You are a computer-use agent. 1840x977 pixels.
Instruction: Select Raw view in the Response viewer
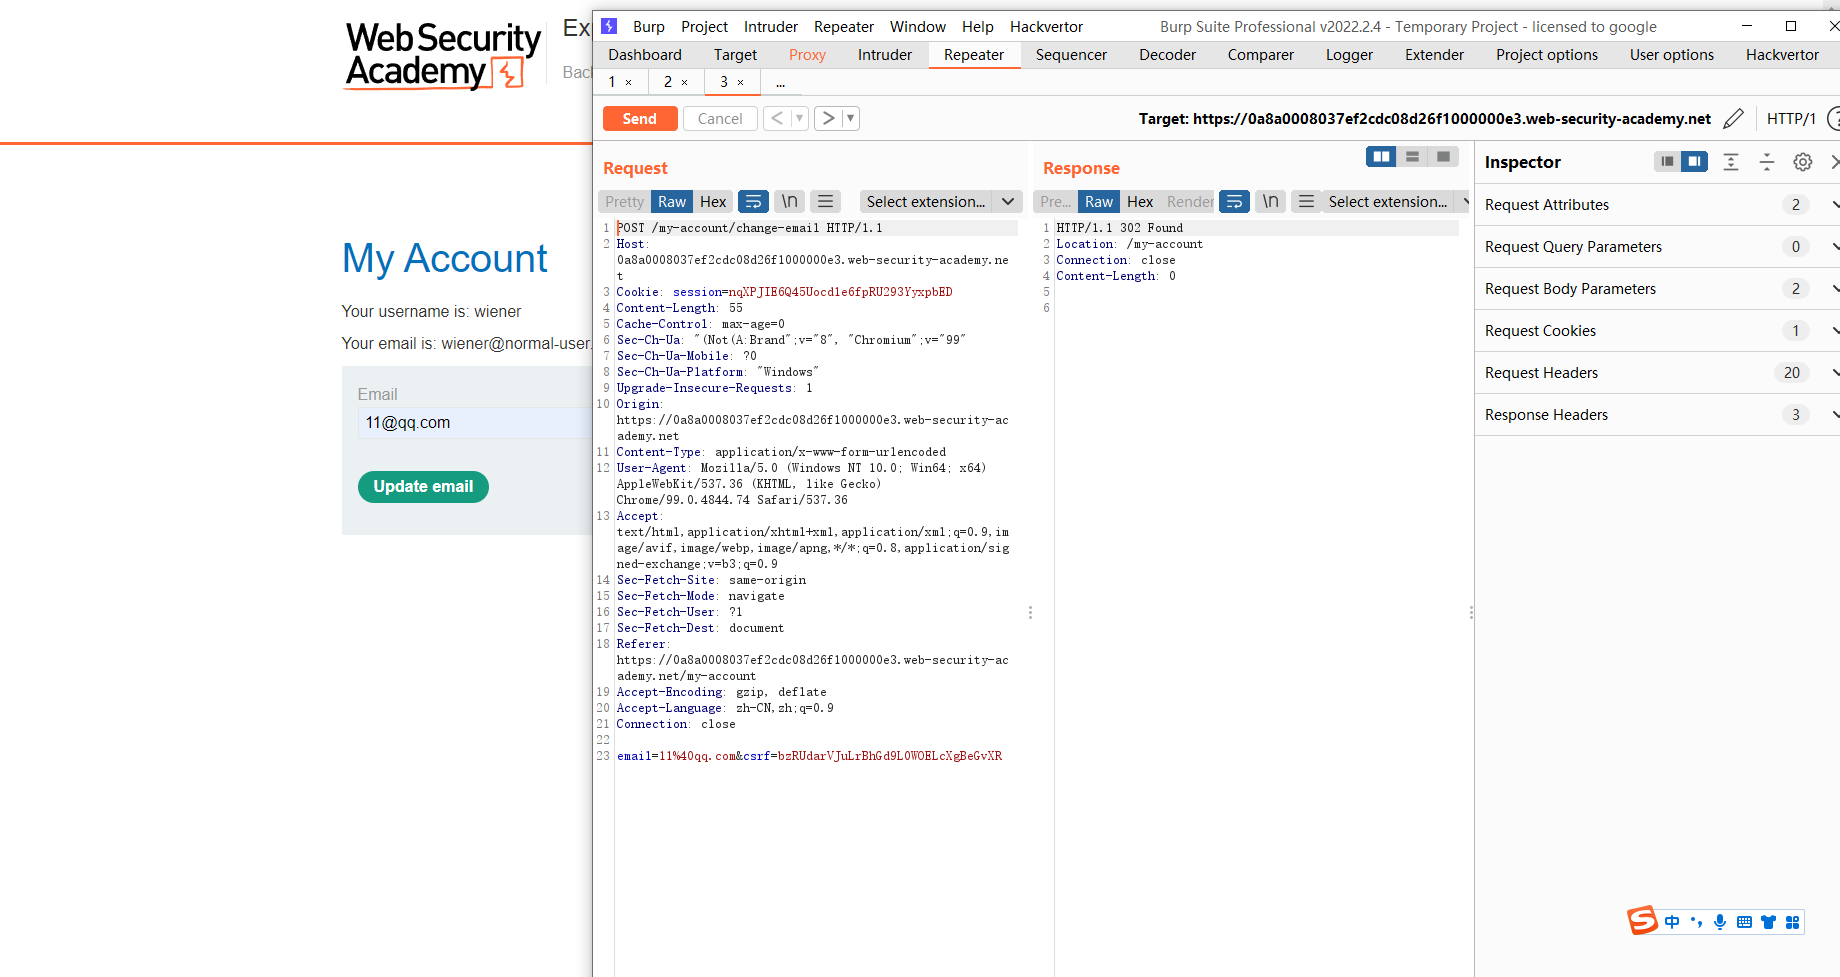click(1099, 202)
